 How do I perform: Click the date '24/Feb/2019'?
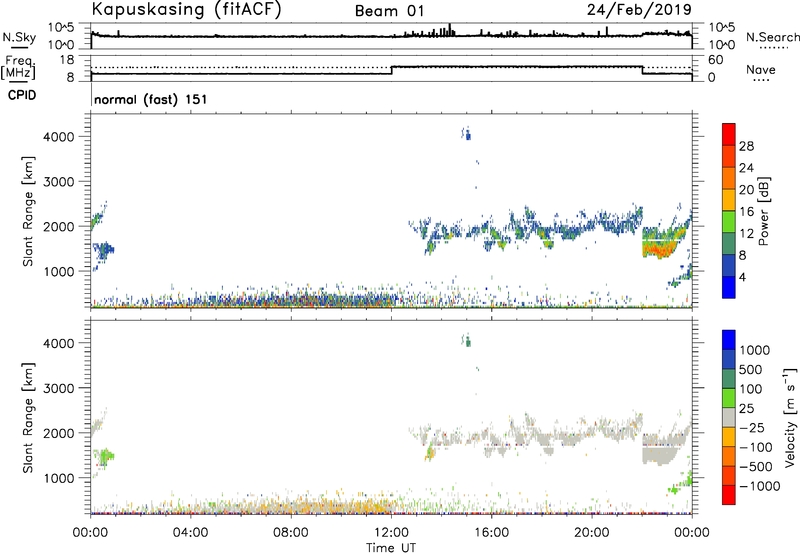tap(639, 10)
